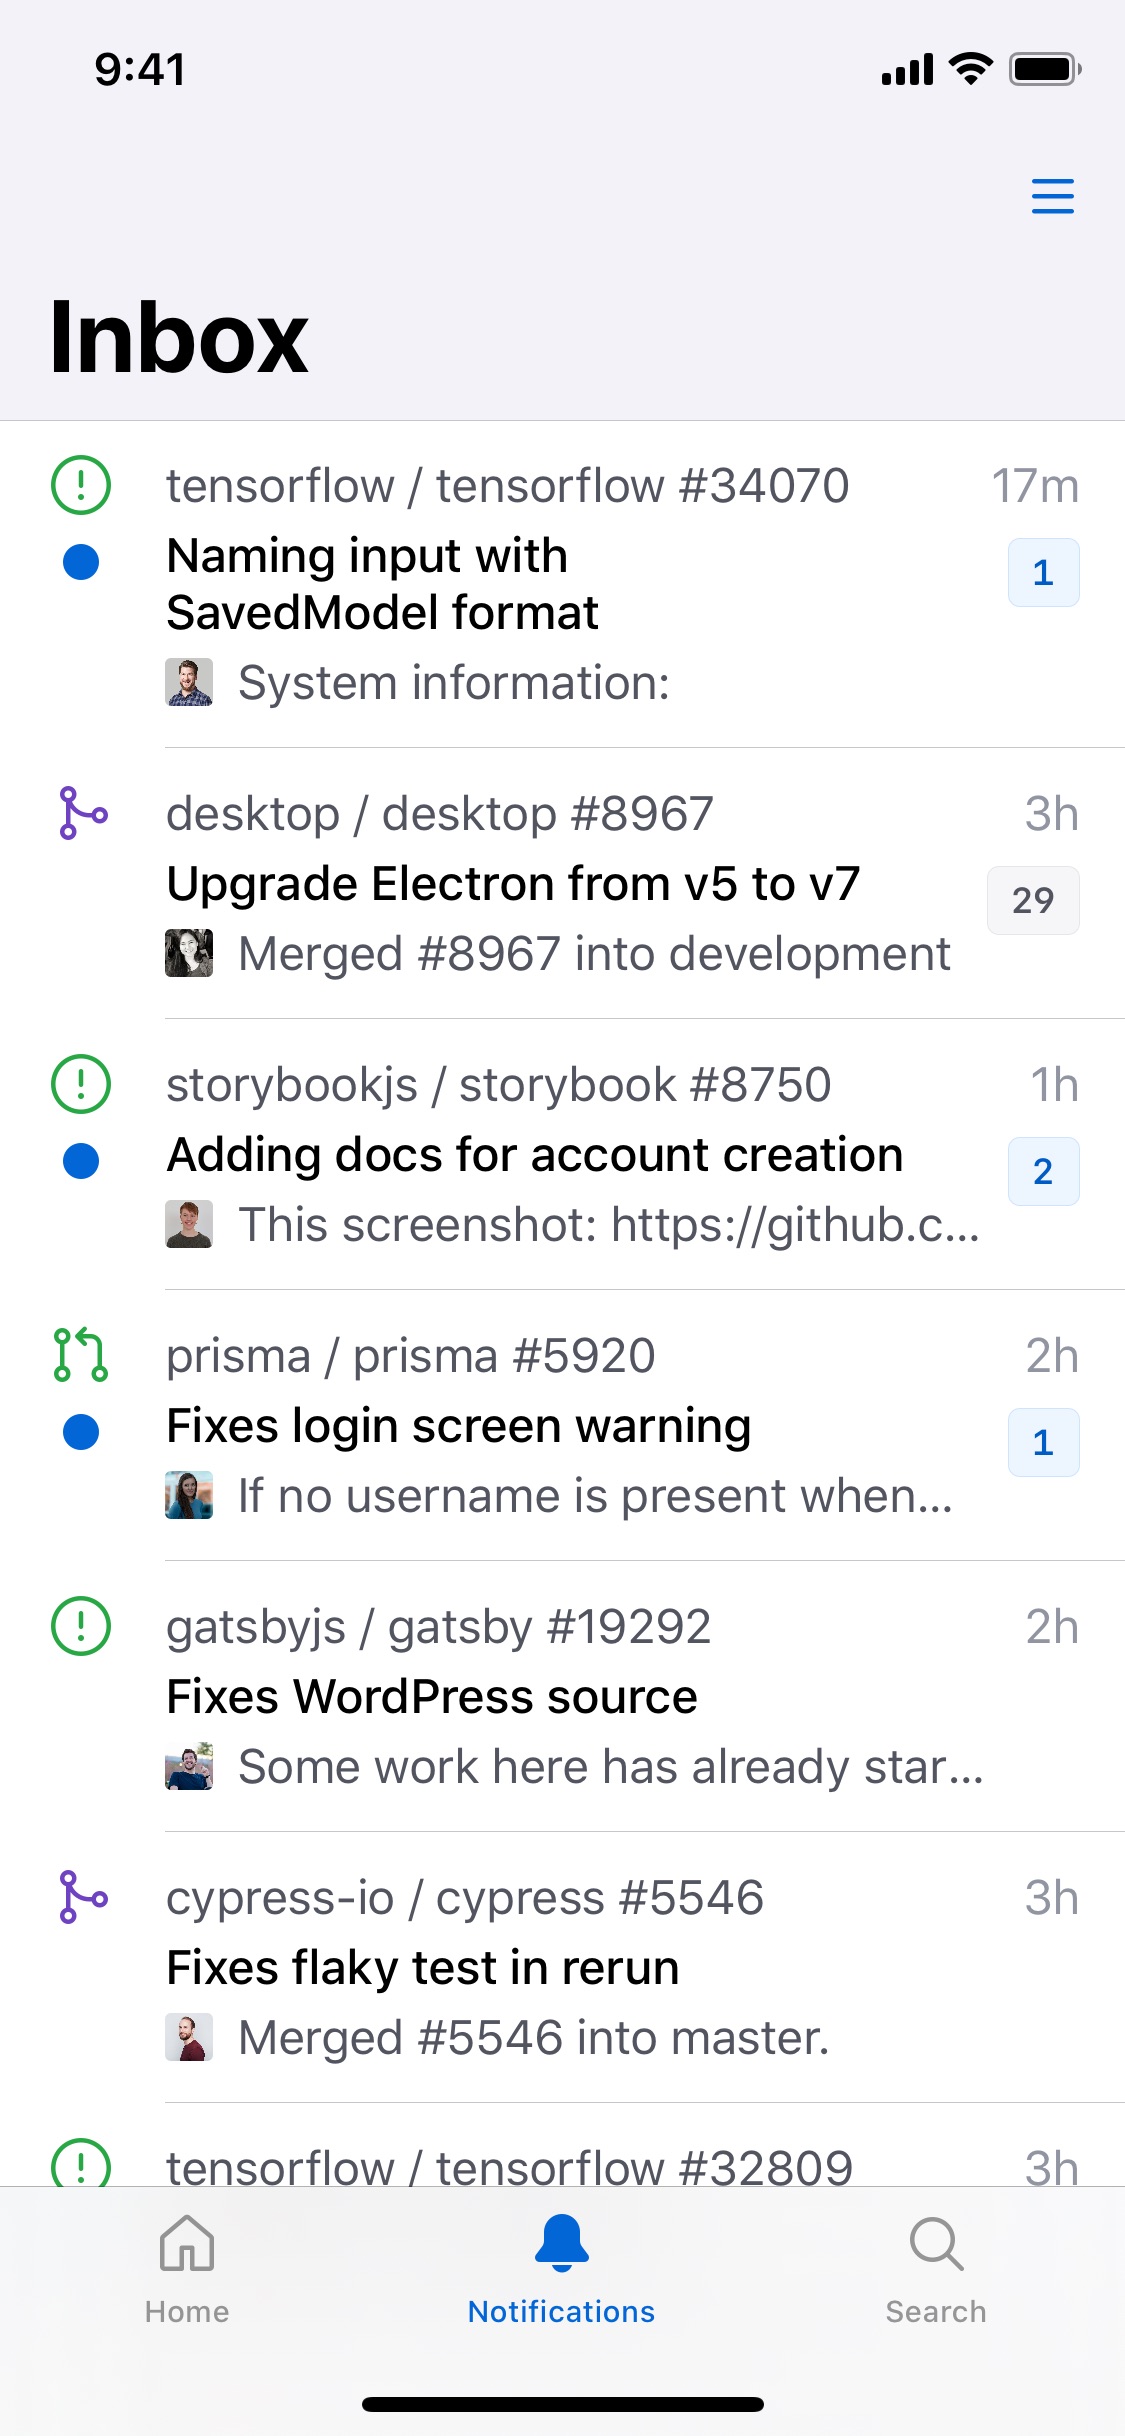Tap open-issue icon for storybook #8750
The height and width of the screenshot is (2436, 1125).
pyautogui.click(x=80, y=1084)
